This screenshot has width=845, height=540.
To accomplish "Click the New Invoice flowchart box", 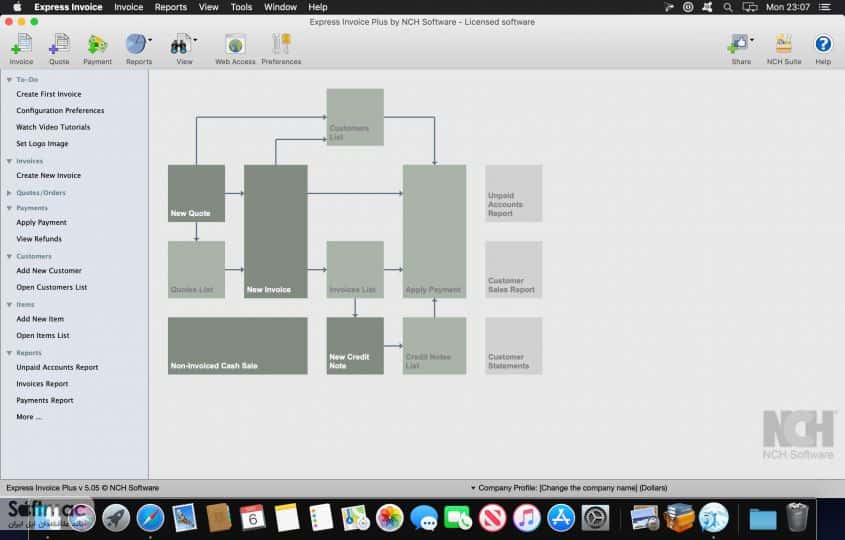I will [275, 231].
